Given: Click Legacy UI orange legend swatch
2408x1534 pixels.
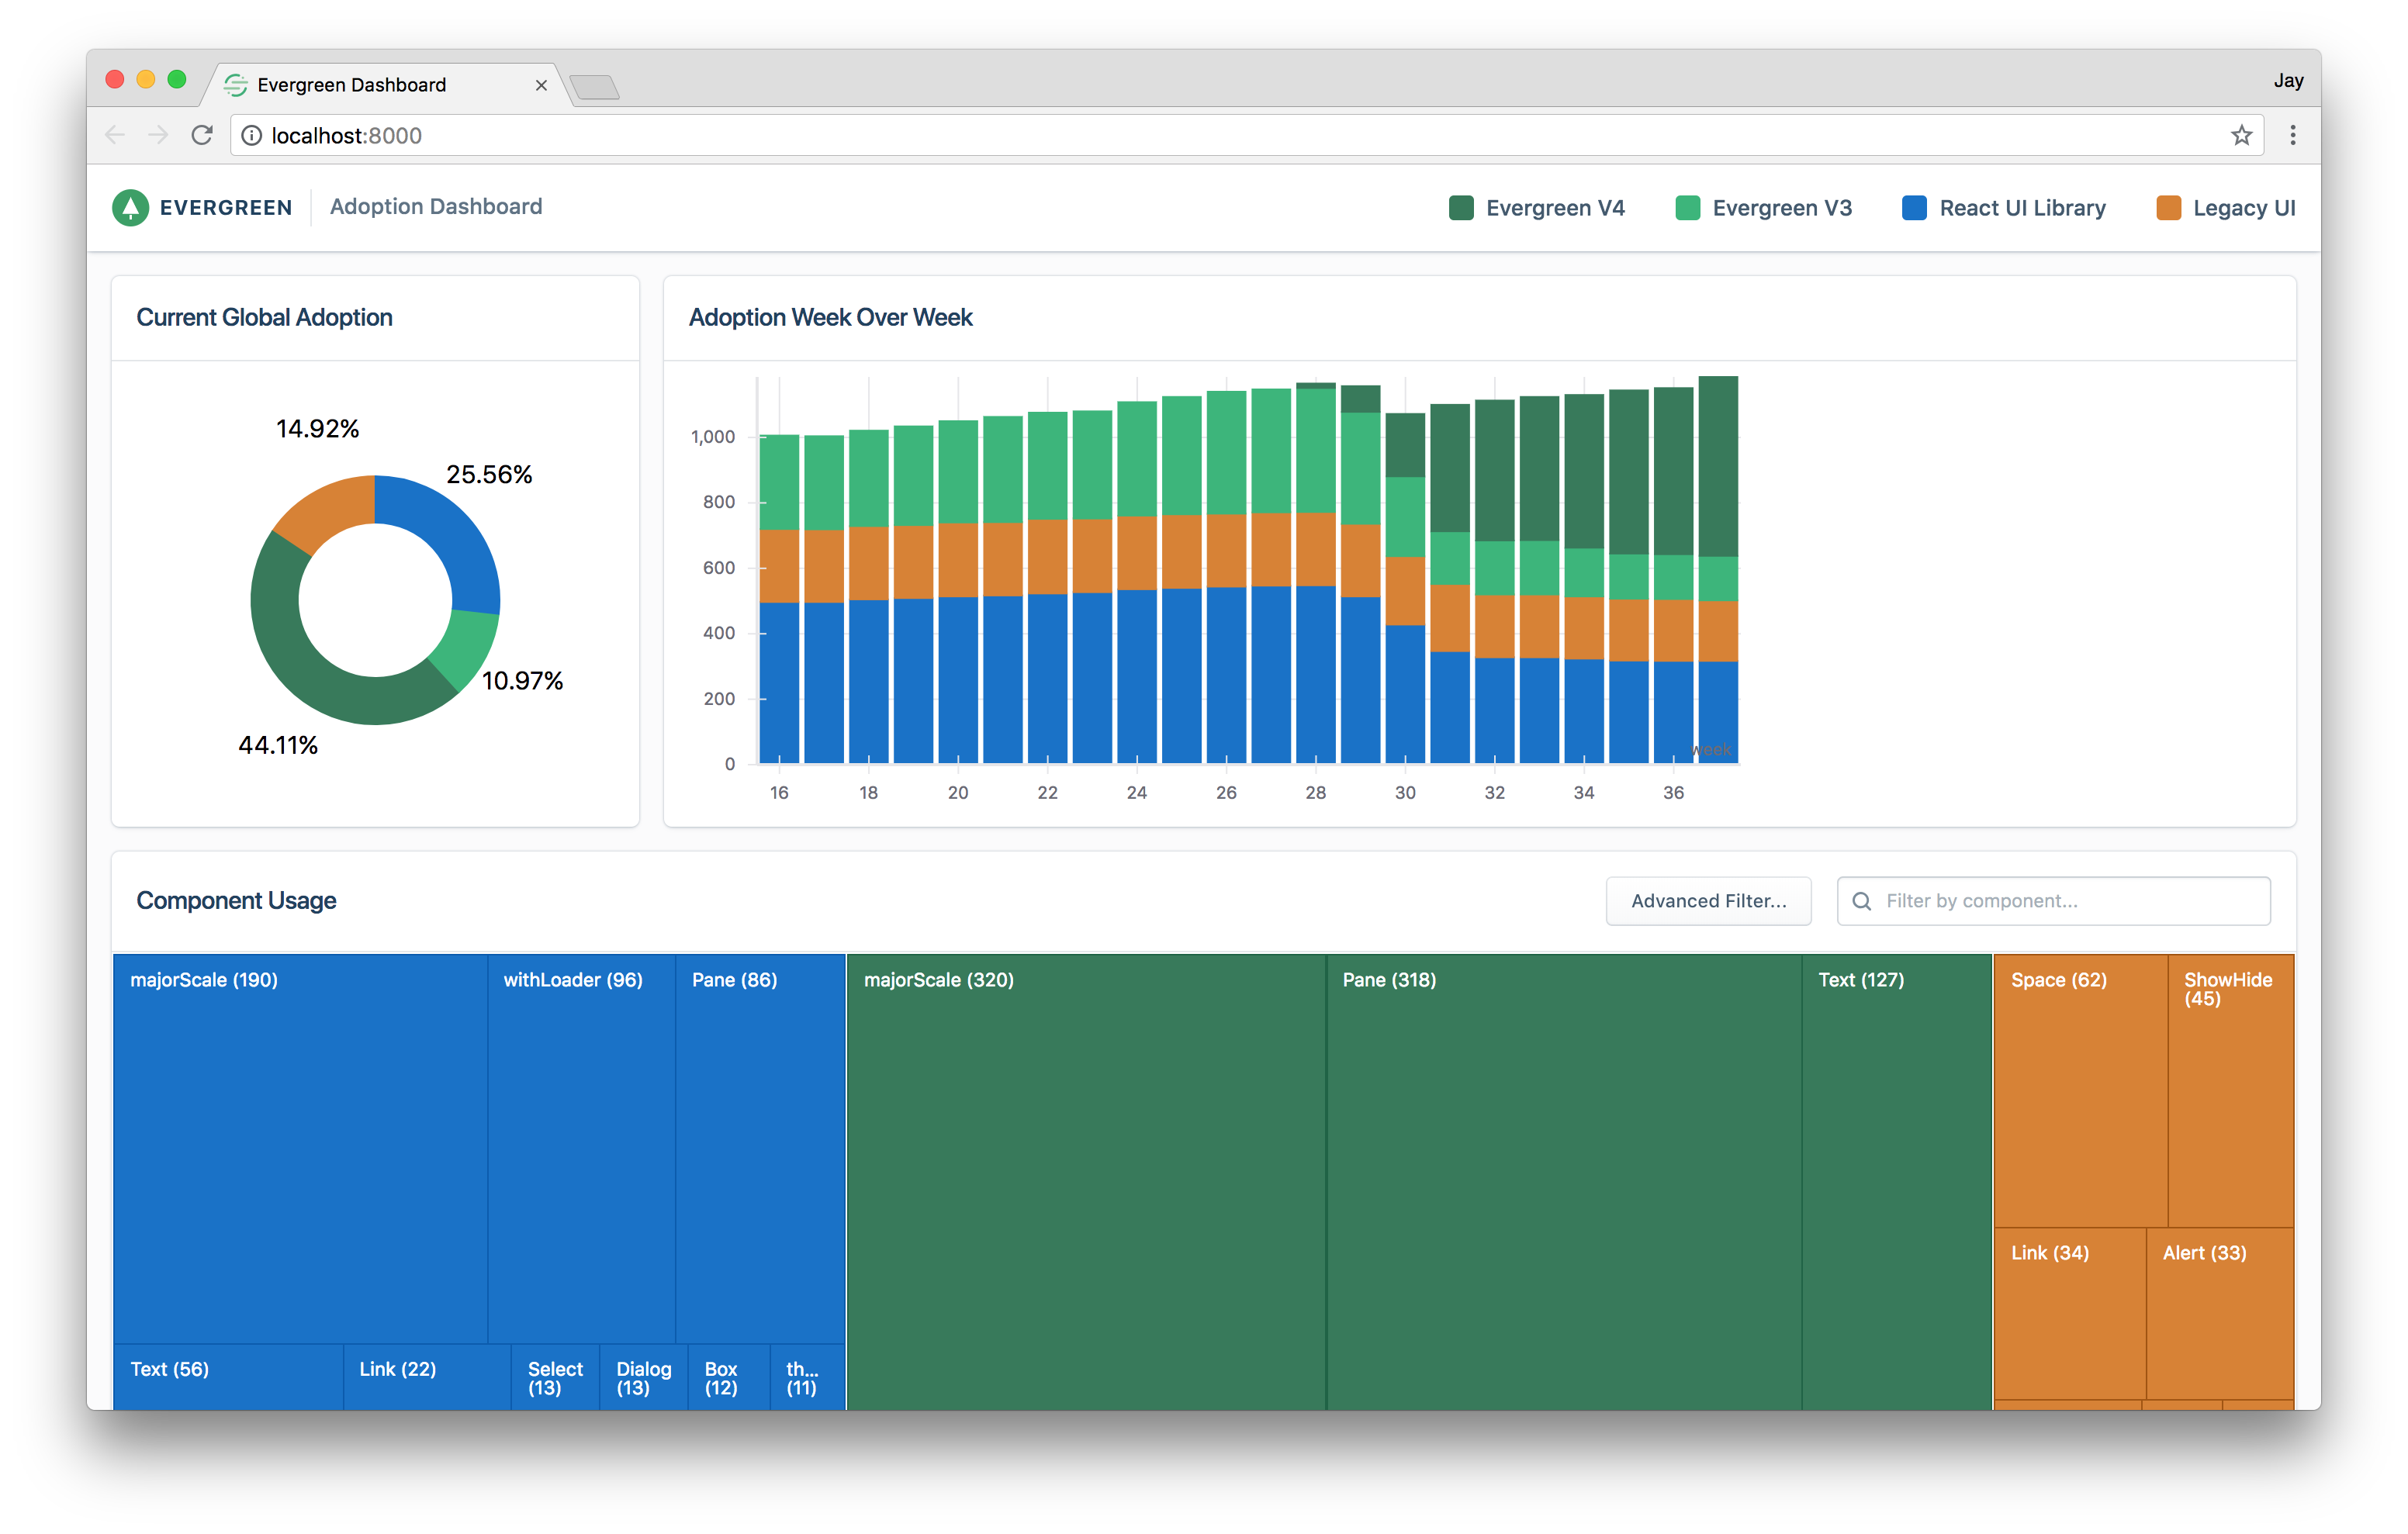Looking at the screenshot, I should 2168,208.
